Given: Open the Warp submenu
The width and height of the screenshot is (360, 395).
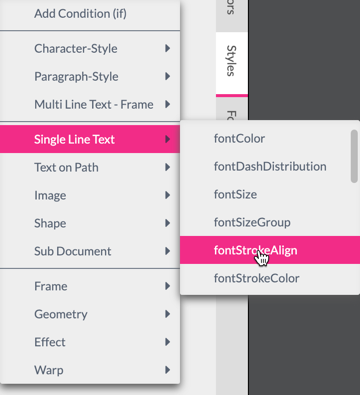Looking at the screenshot, I should (90, 370).
